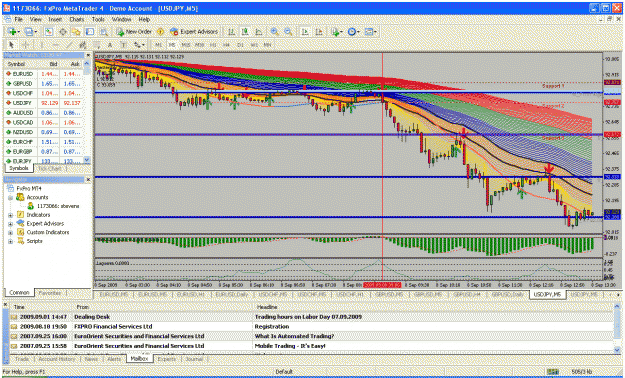This screenshot has height=378, width=625.
Task: Switch to M15 timeframe
Action: coord(185,45)
